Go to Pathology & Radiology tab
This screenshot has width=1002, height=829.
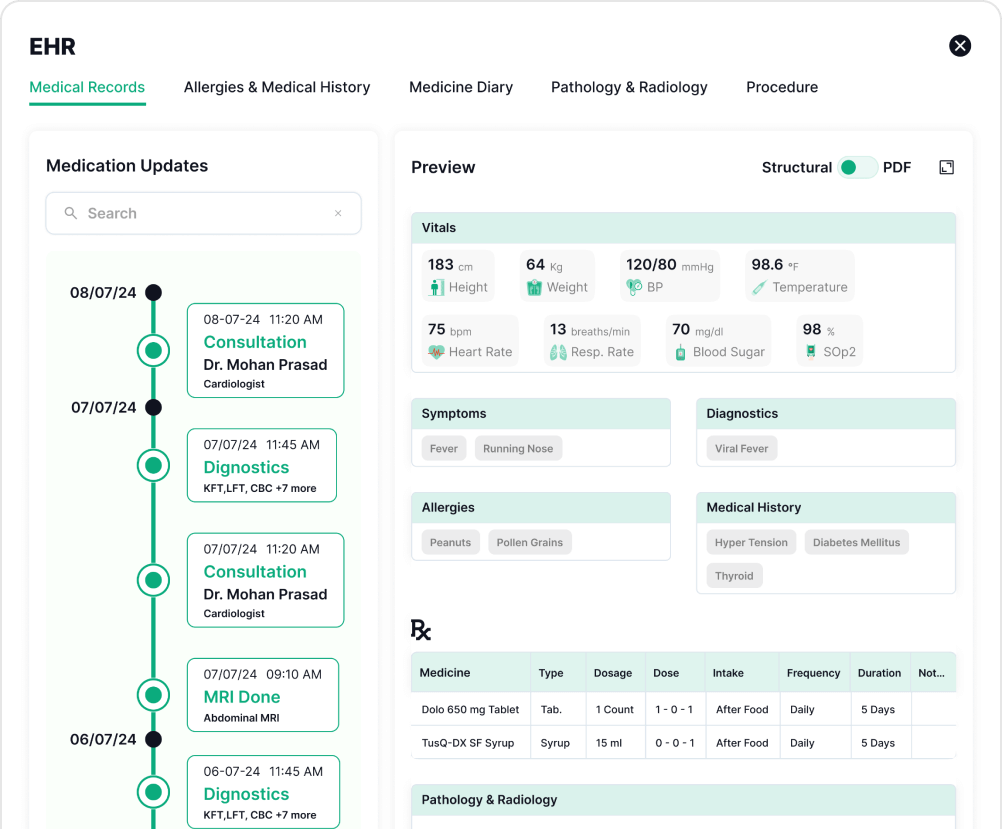click(x=629, y=87)
